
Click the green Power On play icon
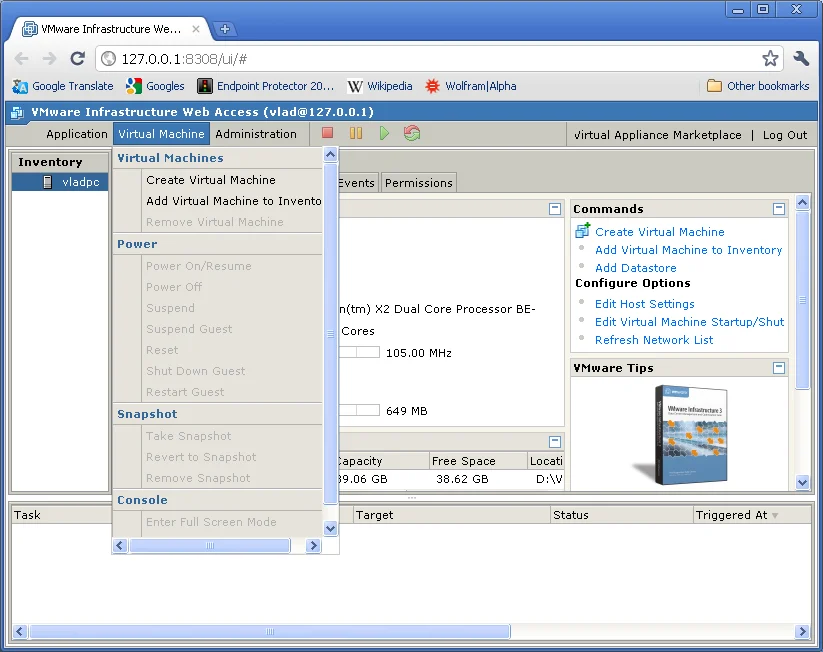click(x=384, y=133)
